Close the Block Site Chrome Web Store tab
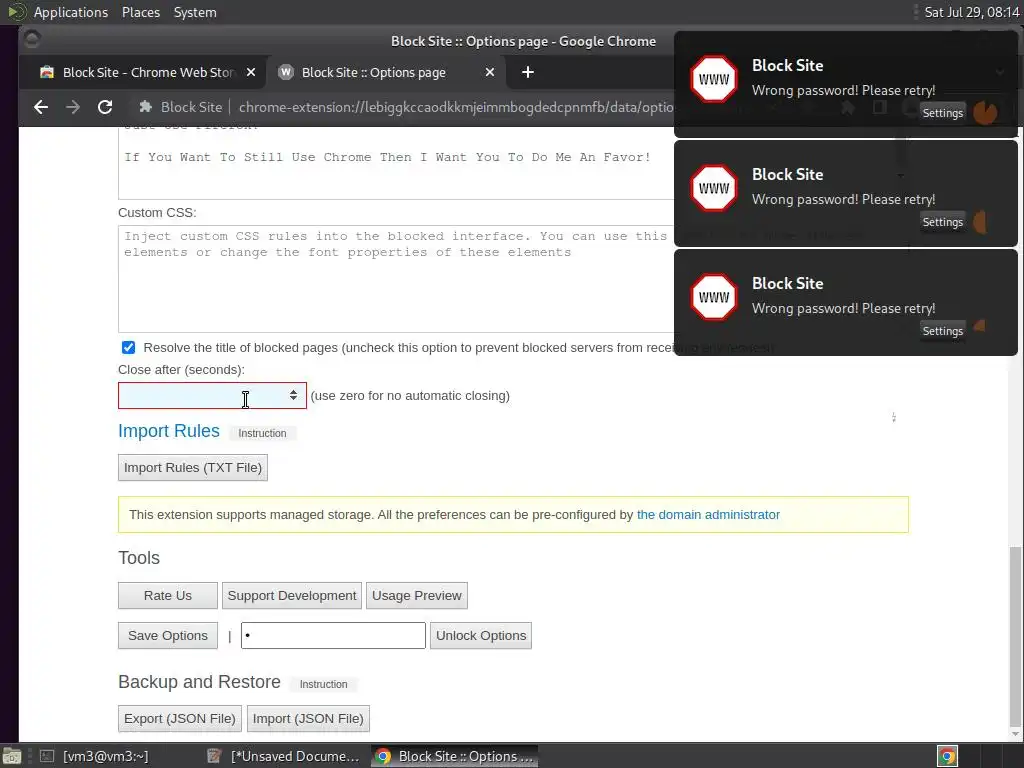This screenshot has width=1024, height=768. pos(251,72)
